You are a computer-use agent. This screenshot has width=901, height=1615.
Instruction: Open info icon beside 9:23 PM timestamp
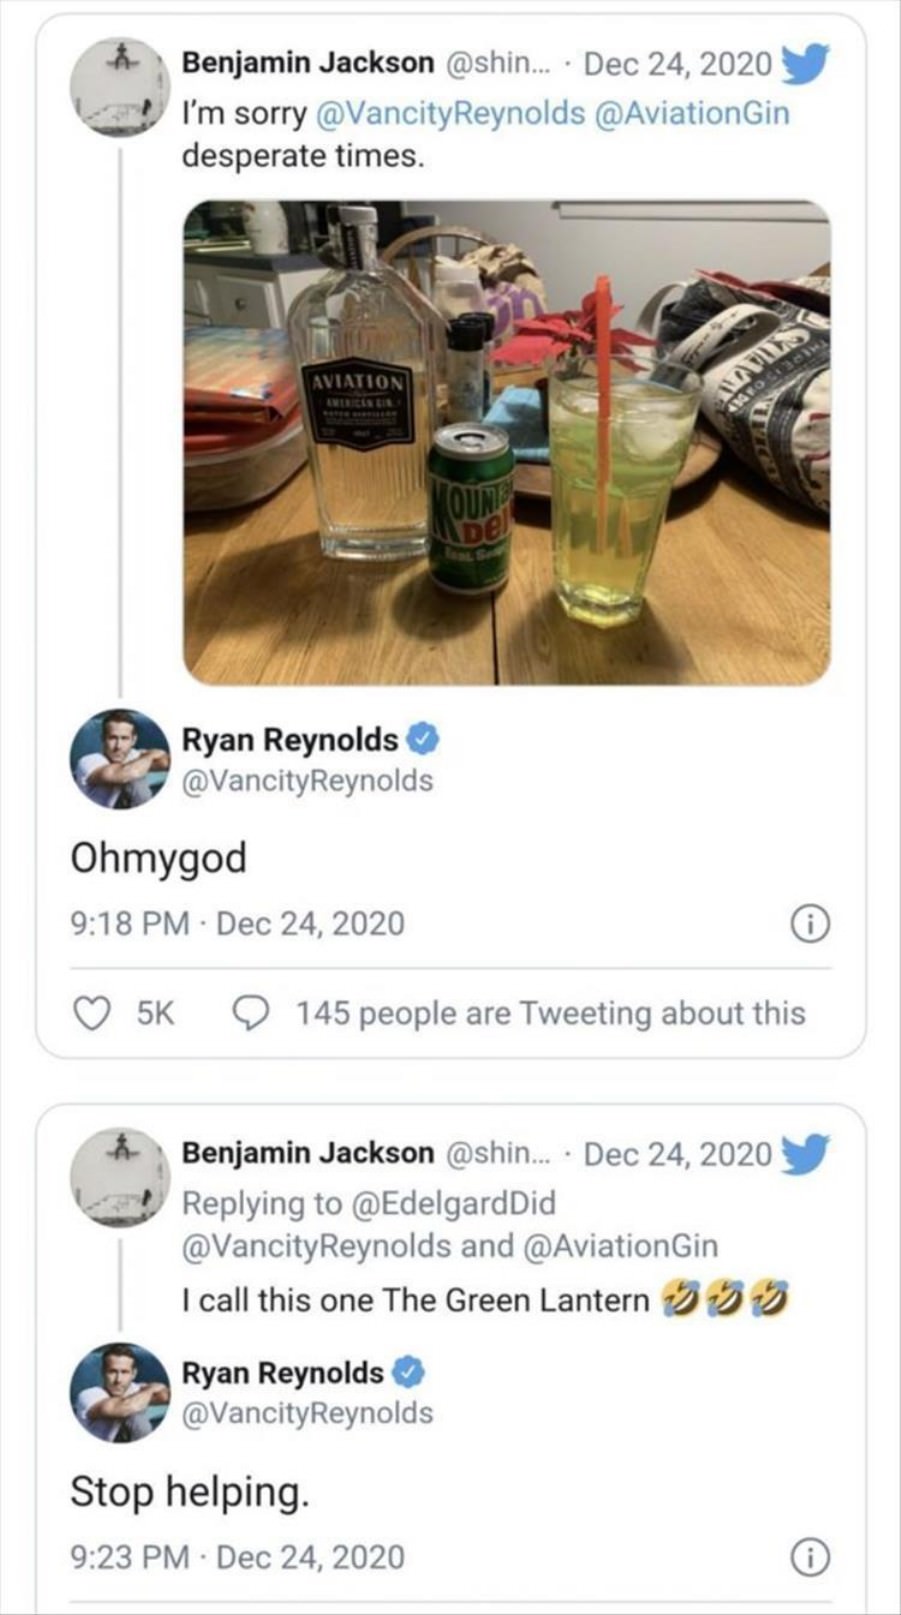pos(810,1558)
